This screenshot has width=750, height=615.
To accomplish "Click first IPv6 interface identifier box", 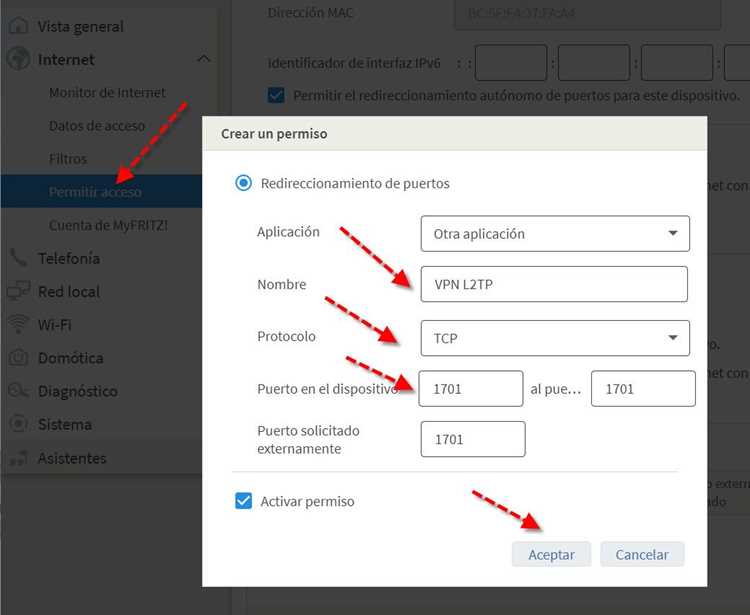I will (x=511, y=63).
